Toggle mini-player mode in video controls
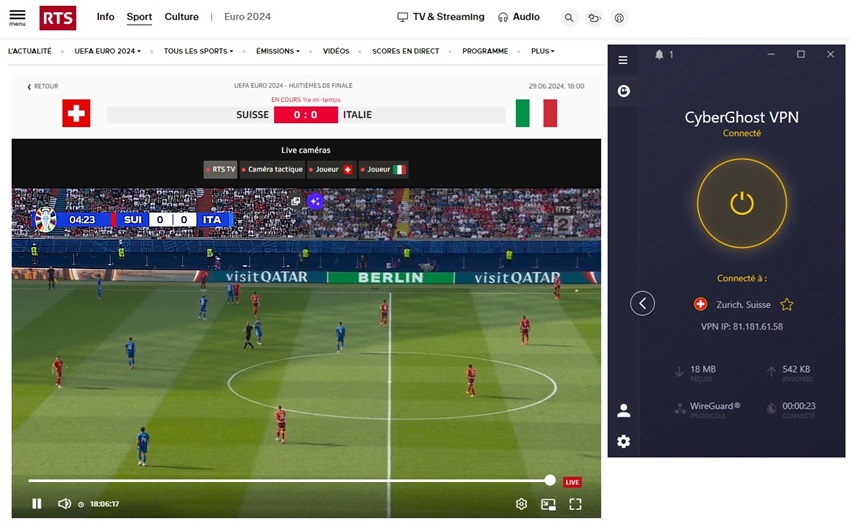The height and width of the screenshot is (522, 850). point(549,505)
